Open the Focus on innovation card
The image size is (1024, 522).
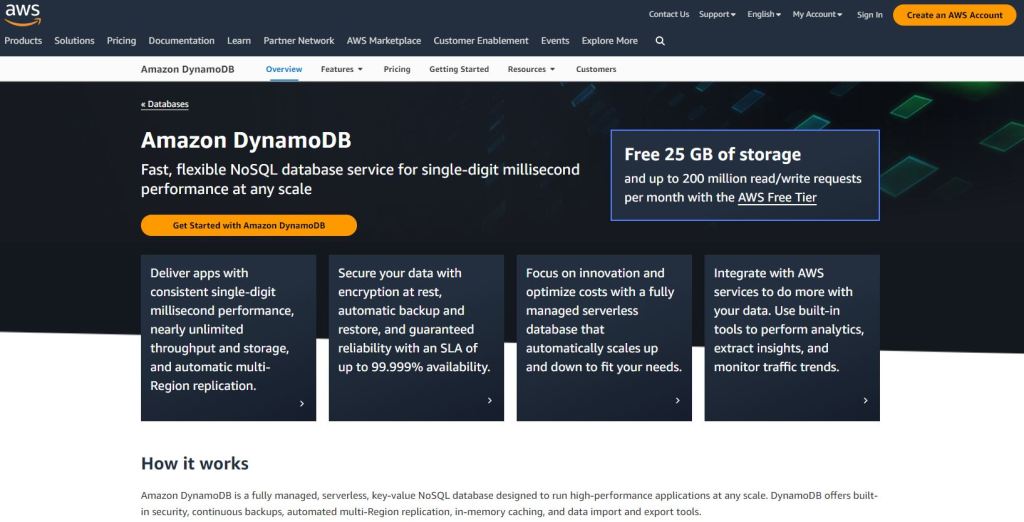pyautogui.click(x=604, y=338)
